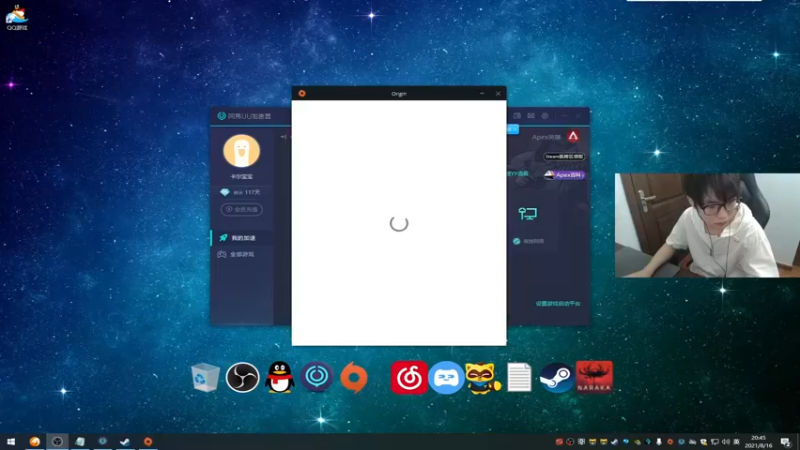Screen dimensions: 800x450
Task: Close the Origin window
Action: (x=498, y=93)
